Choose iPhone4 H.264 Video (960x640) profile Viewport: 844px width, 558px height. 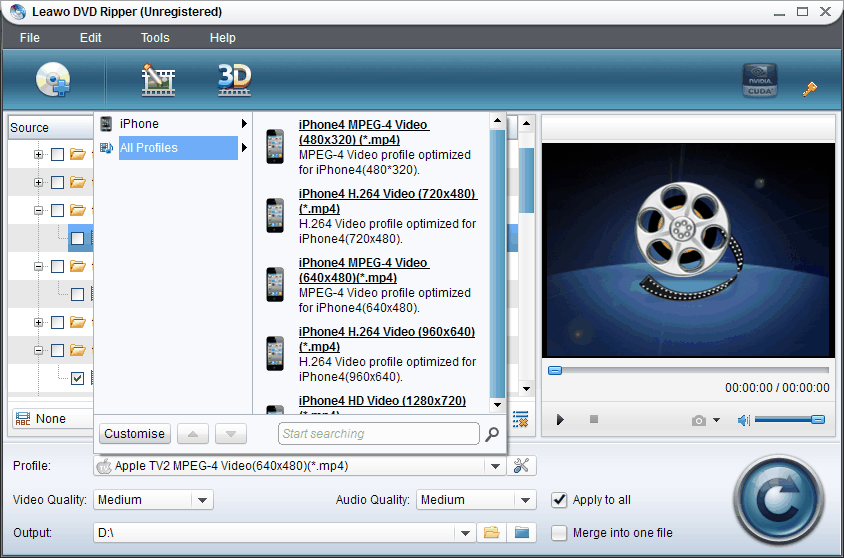[387, 339]
